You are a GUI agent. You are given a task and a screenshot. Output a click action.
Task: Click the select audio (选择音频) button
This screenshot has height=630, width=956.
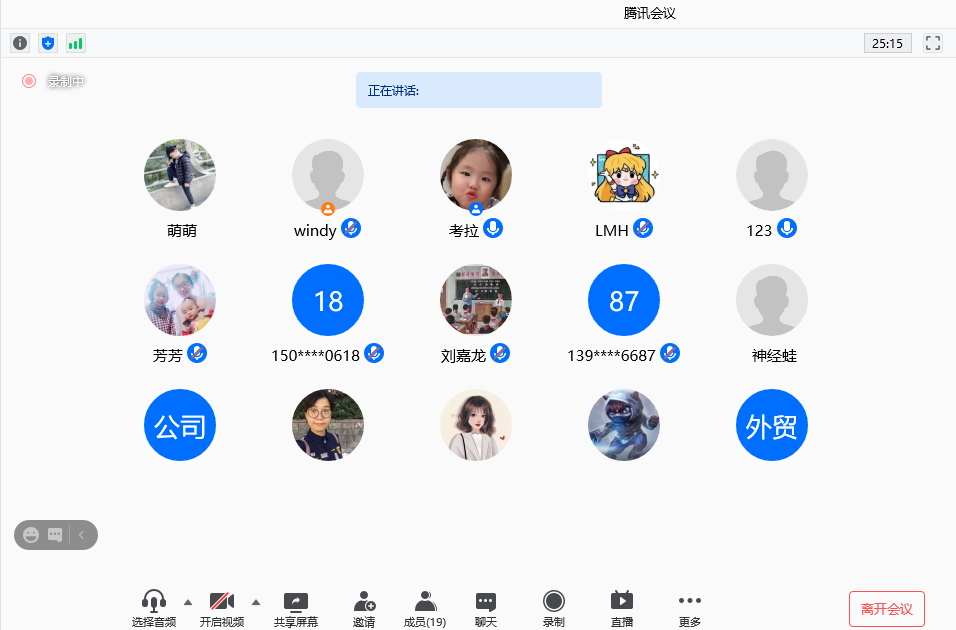(153, 608)
